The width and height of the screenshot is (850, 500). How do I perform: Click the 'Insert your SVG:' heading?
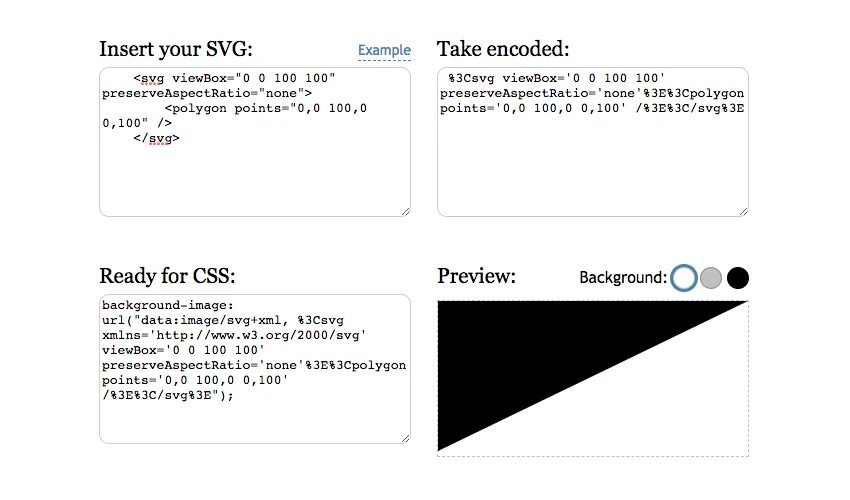point(176,49)
